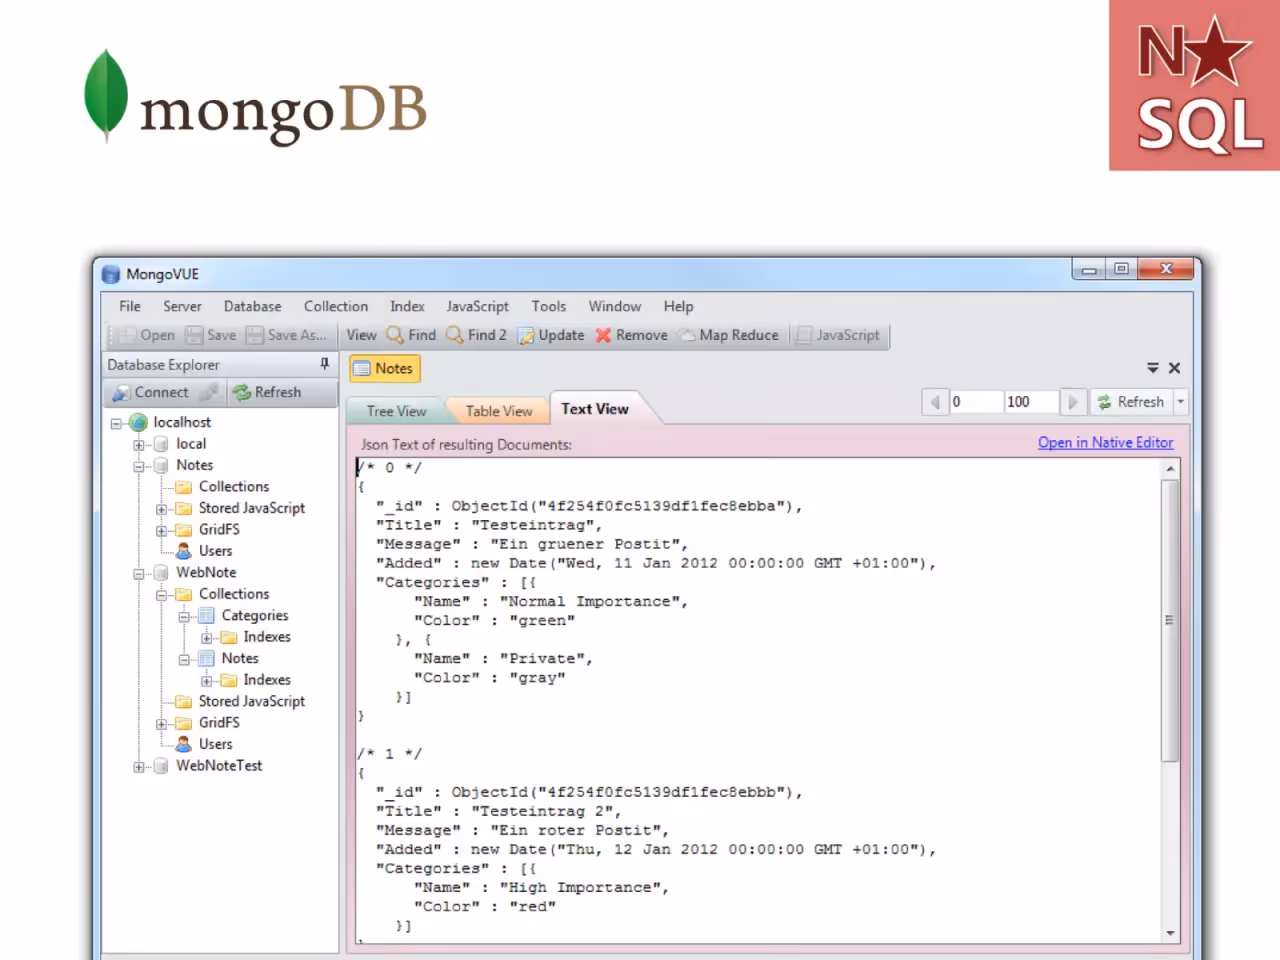Click the results Refresh button
Viewport: 1280px width, 960px height.
(x=1132, y=401)
